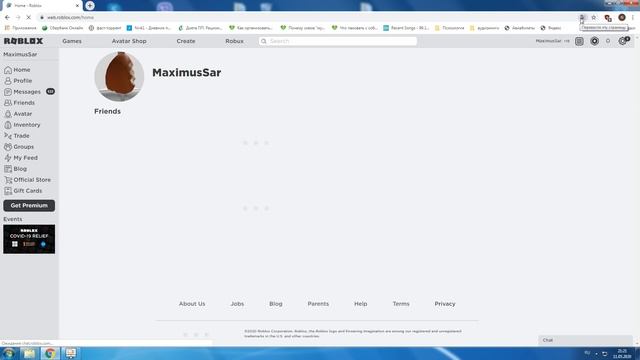Viewport: 640px width, 360px height.
Task: Open Gift Cards in the sidebar
Action: [x=23, y=191]
